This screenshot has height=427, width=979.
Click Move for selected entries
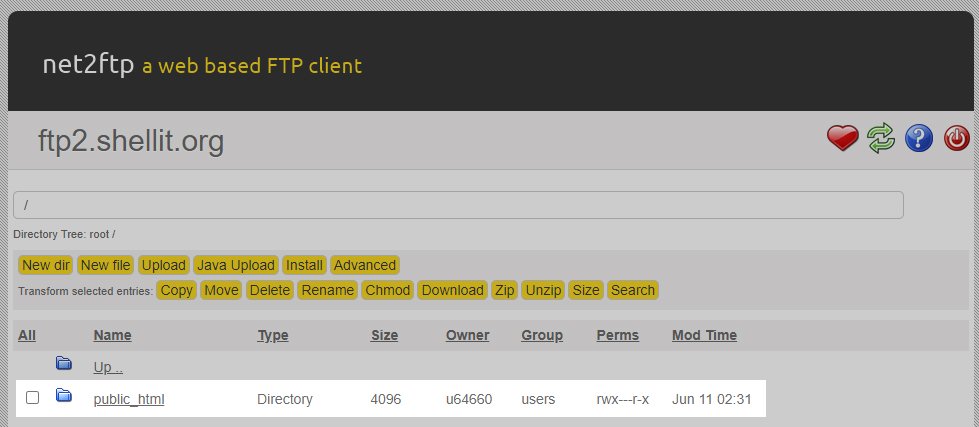point(222,290)
